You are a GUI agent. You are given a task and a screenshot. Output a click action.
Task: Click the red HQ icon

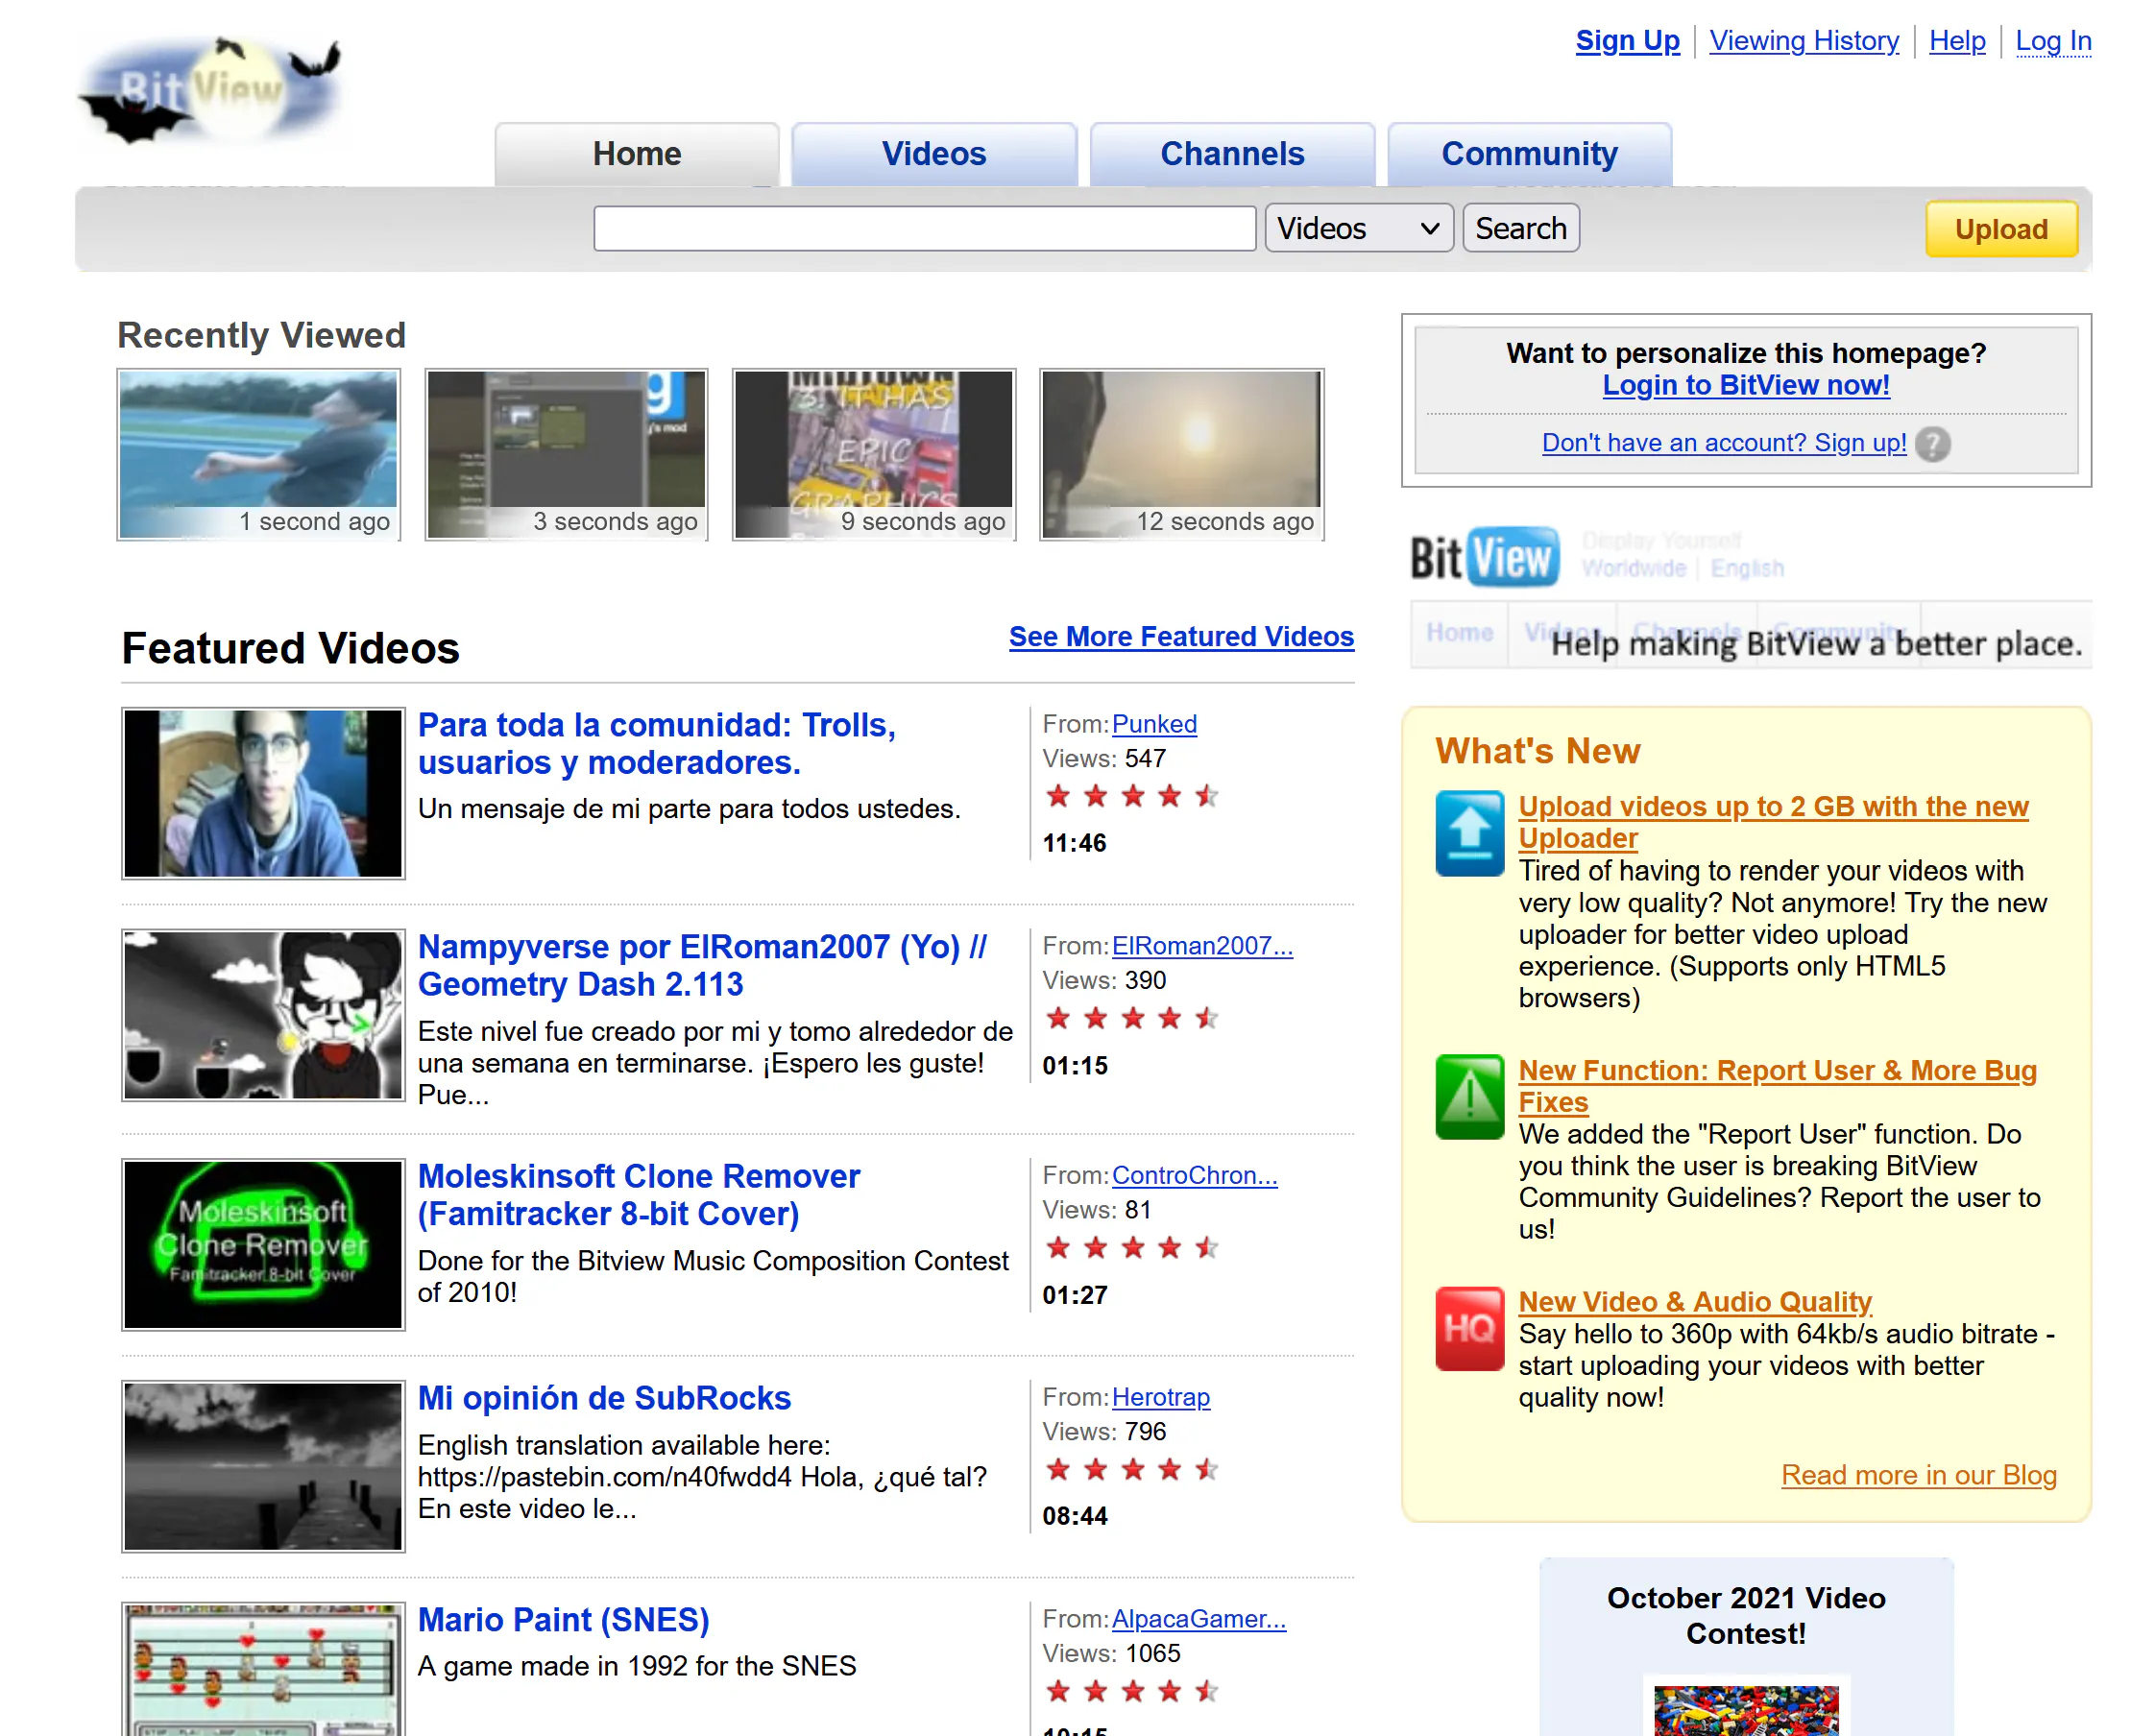pos(1469,1328)
